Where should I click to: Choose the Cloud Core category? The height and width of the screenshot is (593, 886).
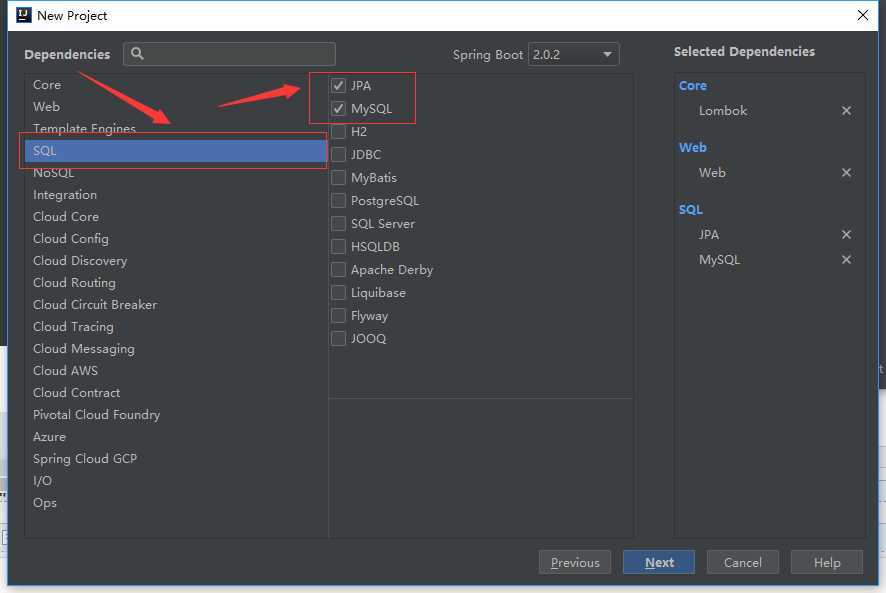176,217
